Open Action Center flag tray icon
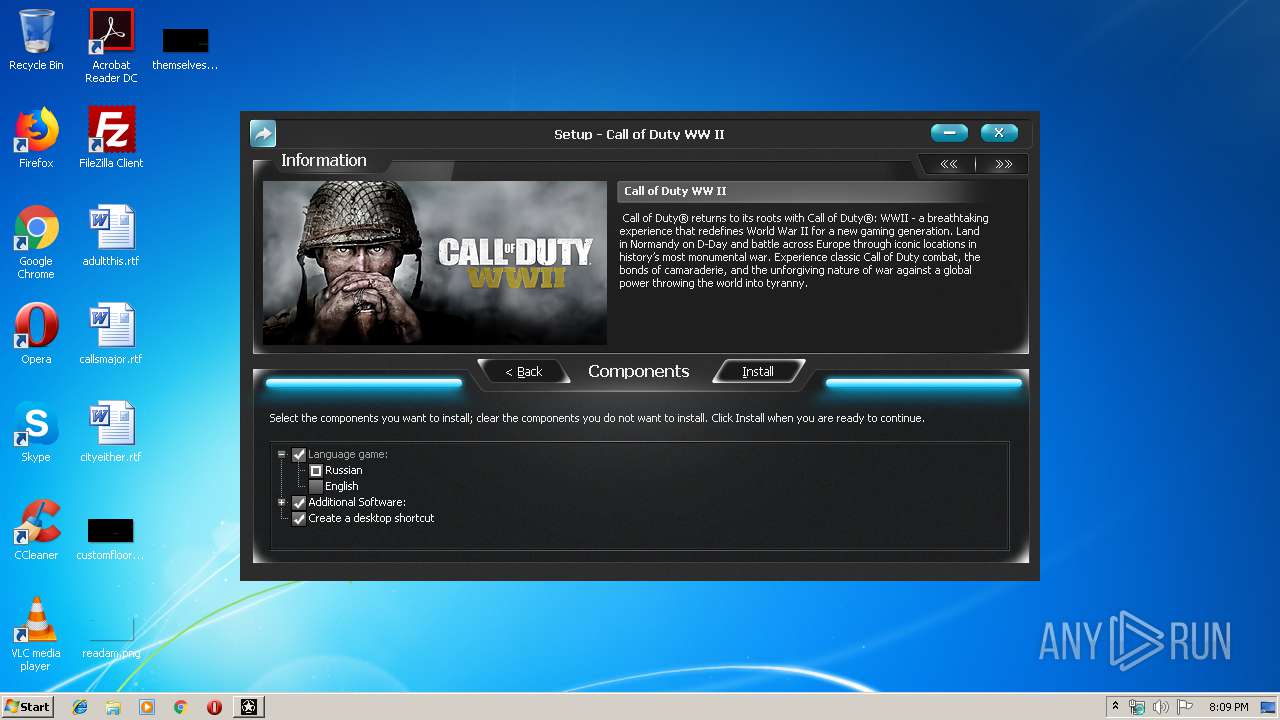This screenshot has width=1280, height=720. pyautogui.click(x=1185, y=707)
